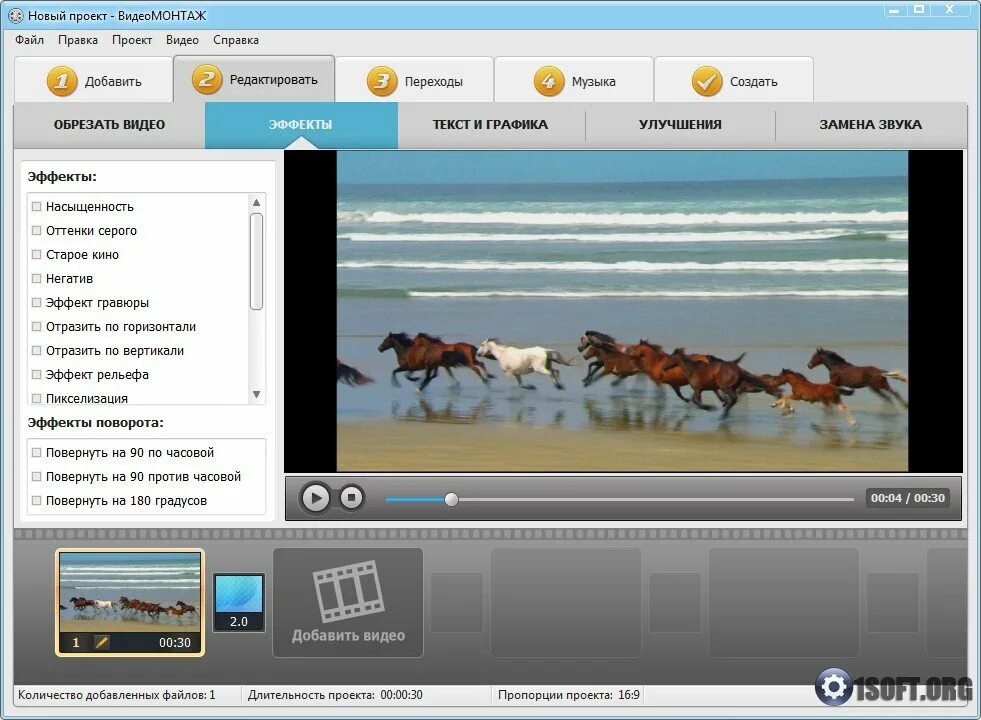Image resolution: width=981 pixels, height=720 pixels.
Task: Check Повернуть на 90 против часовой
Action: [36, 477]
